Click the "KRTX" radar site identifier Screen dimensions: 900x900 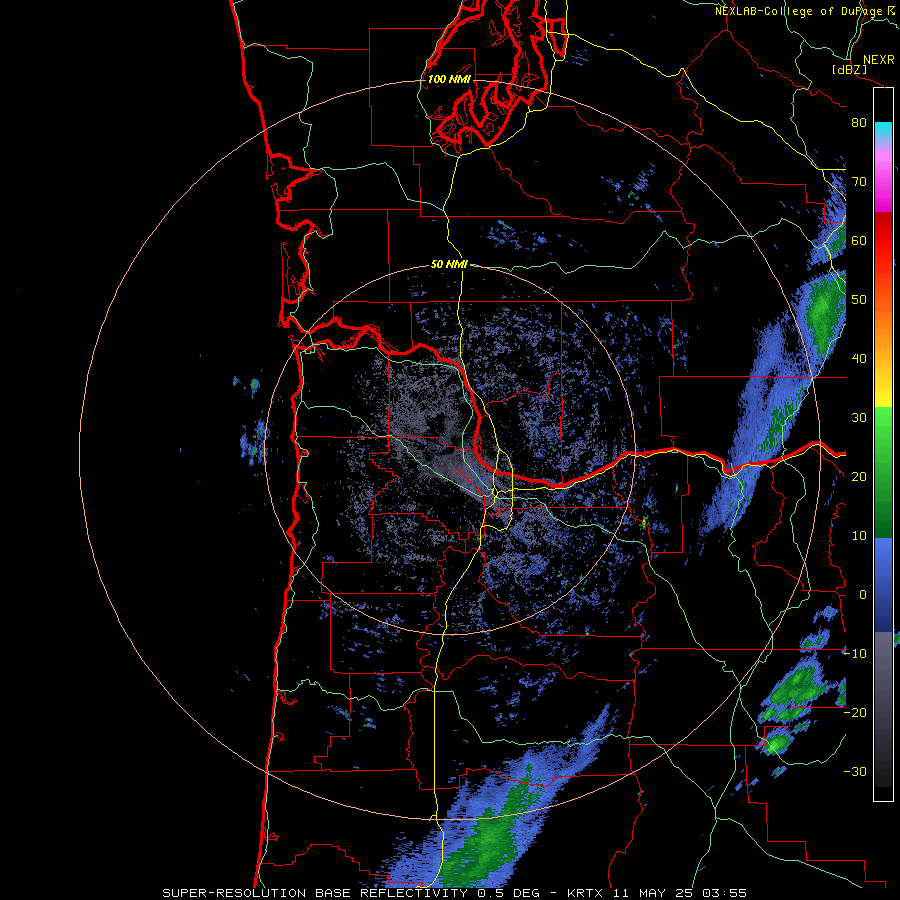pos(585,893)
